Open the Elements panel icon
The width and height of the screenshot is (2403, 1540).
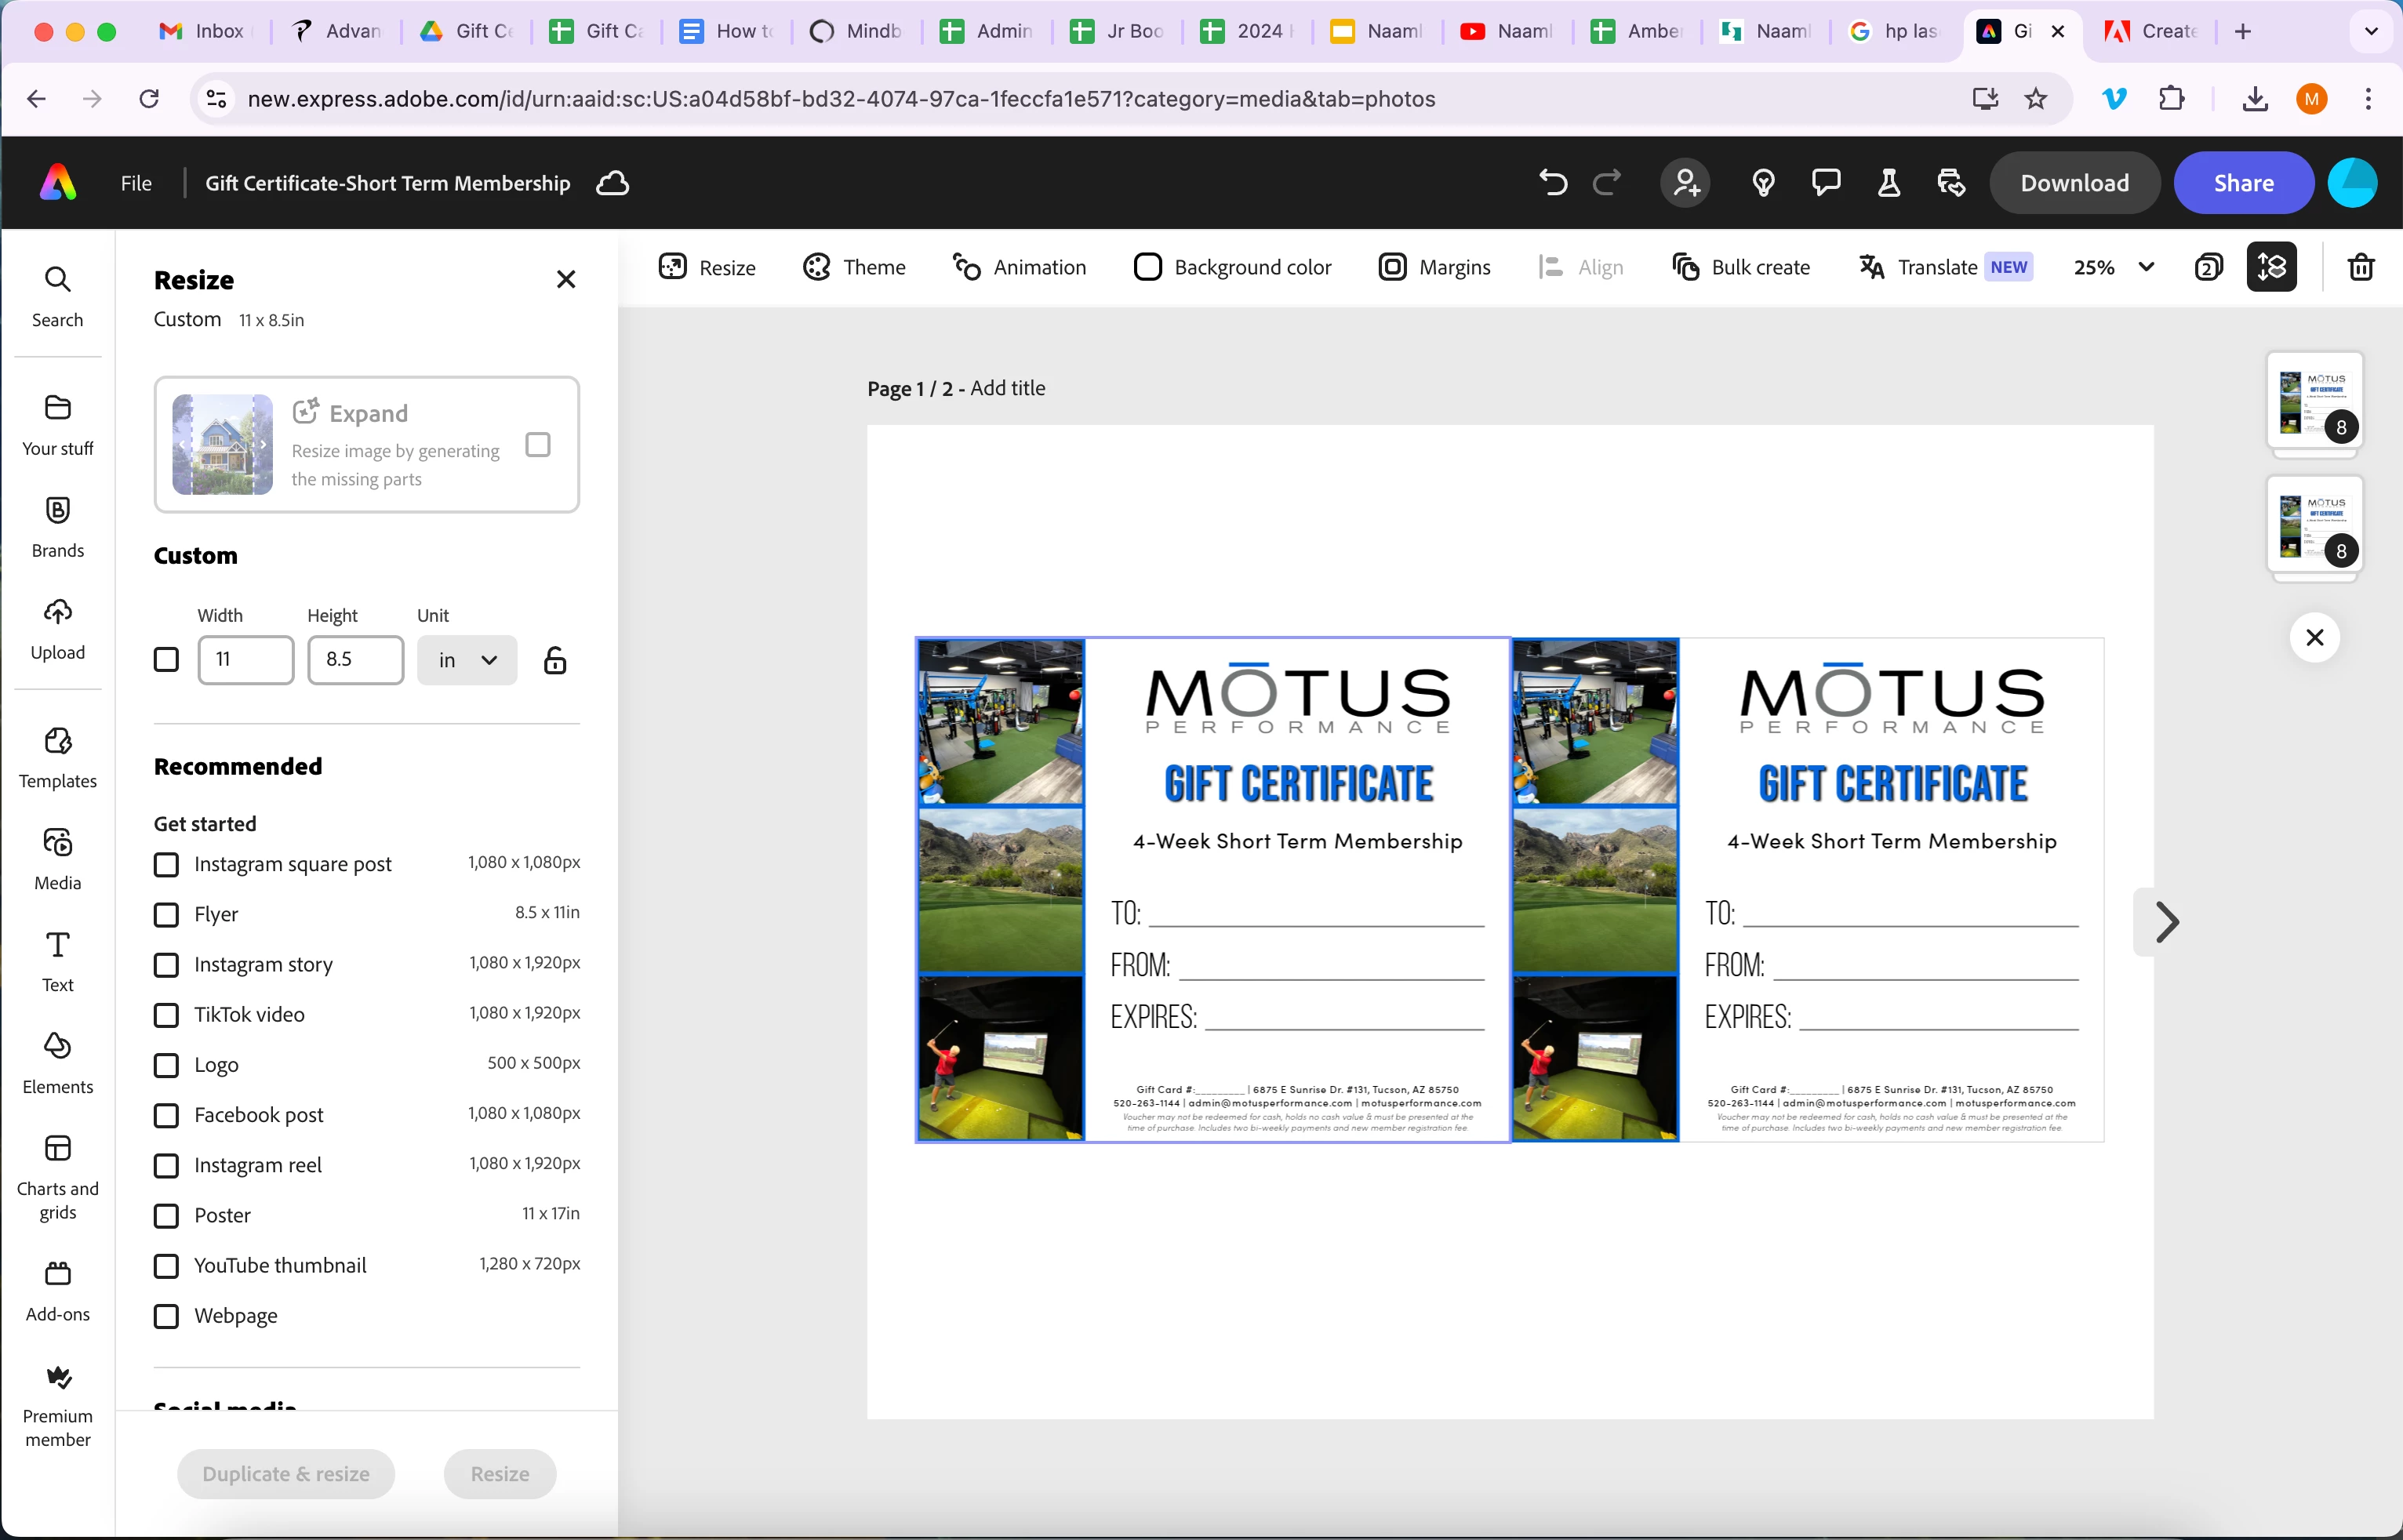tap(57, 1062)
